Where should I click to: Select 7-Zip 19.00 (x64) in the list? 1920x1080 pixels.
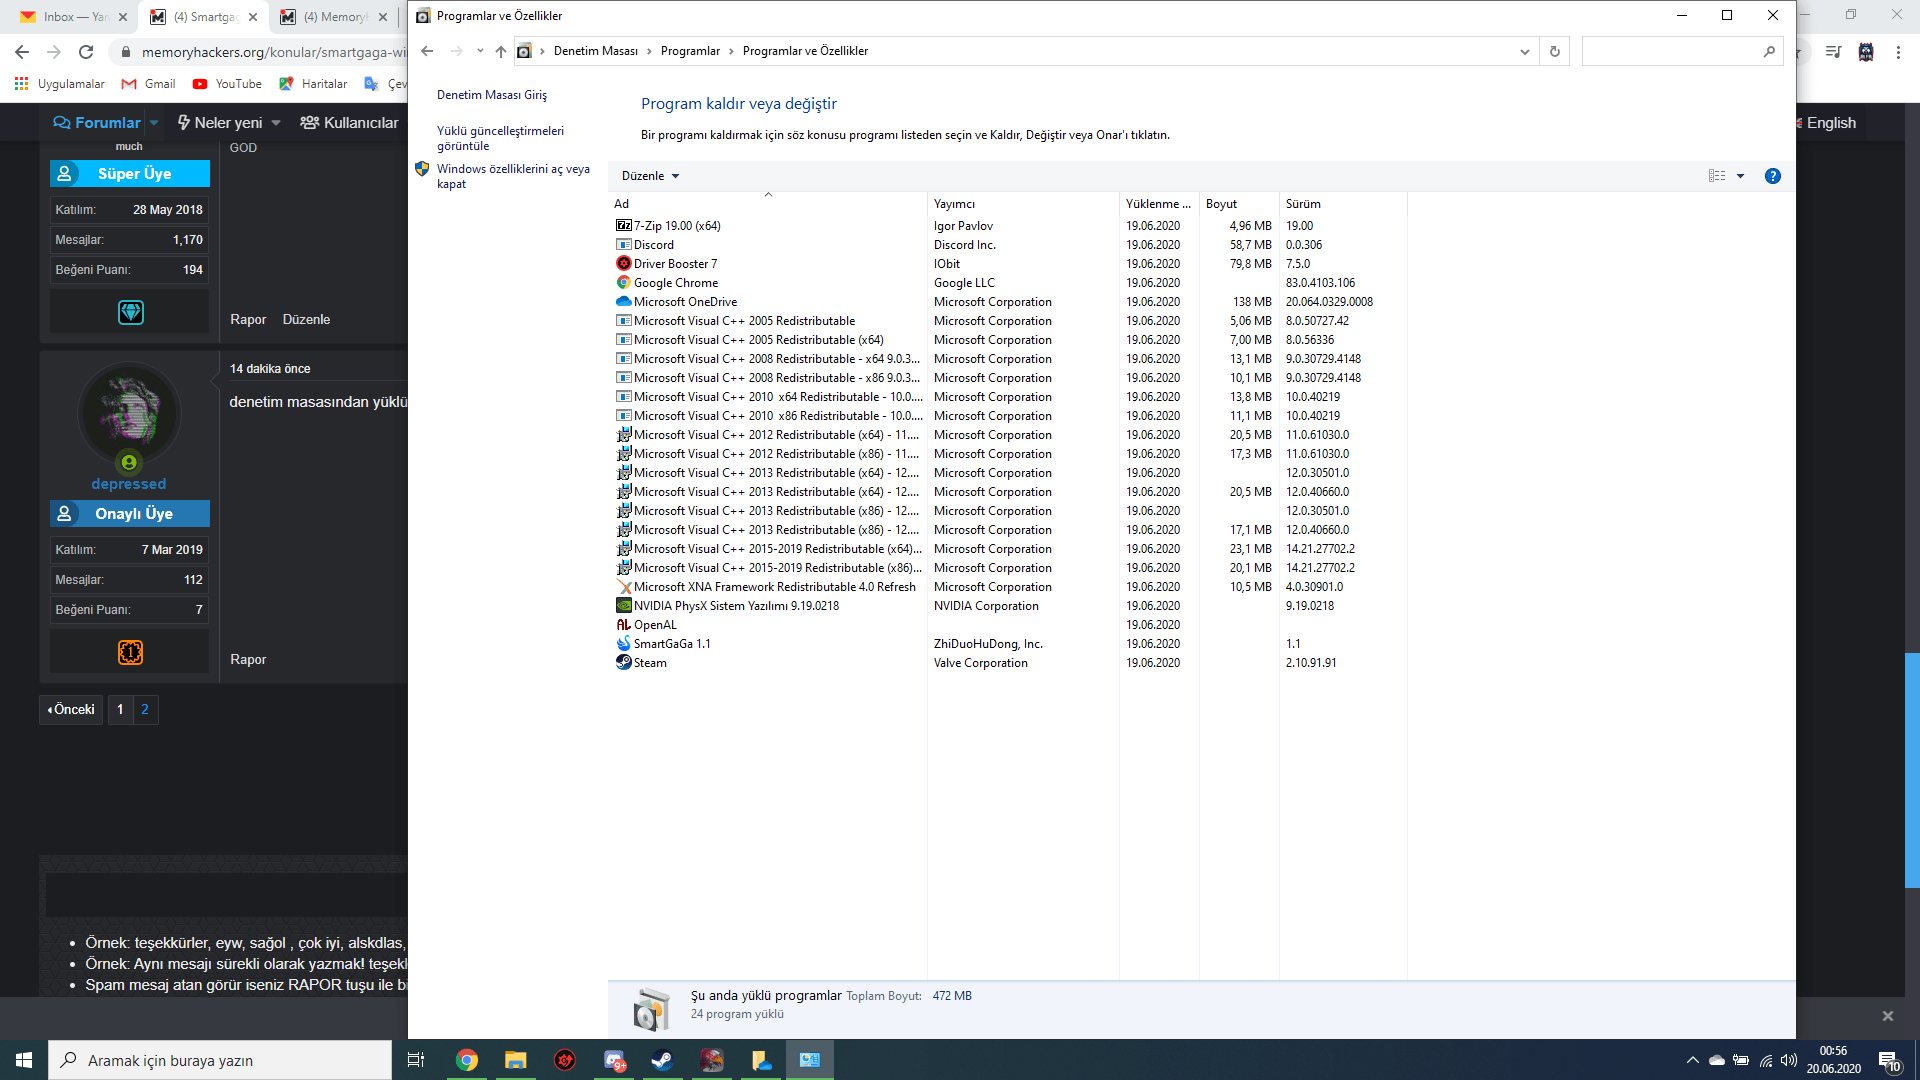[x=677, y=226]
